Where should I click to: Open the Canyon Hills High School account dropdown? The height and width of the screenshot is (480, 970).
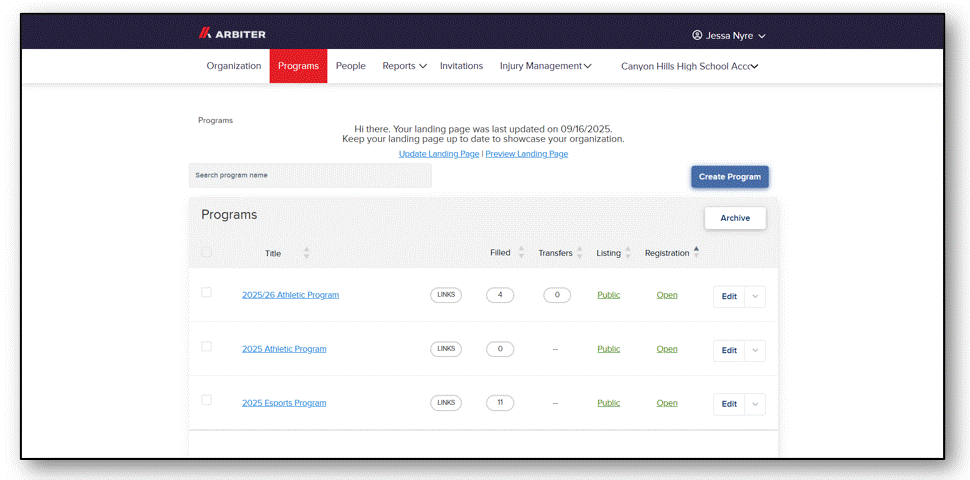pyautogui.click(x=689, y=66)
